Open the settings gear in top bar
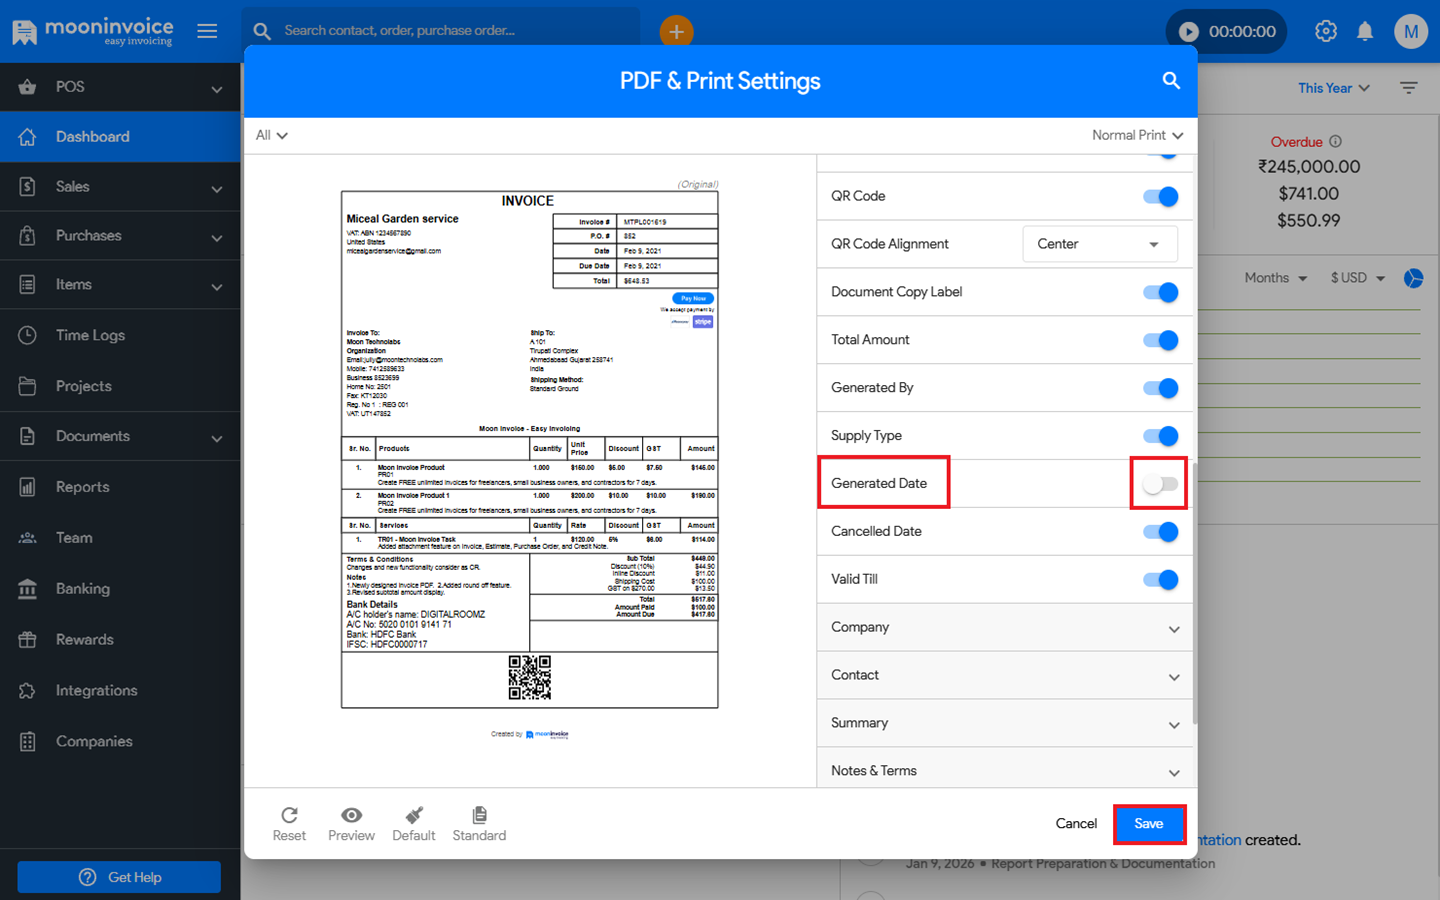The image size is (1440, 900). (x=1326, y=31)
